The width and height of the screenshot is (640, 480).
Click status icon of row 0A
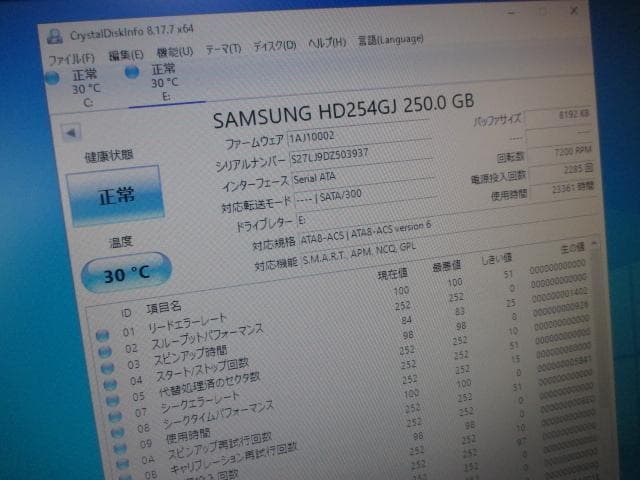[x=123, y=464]
